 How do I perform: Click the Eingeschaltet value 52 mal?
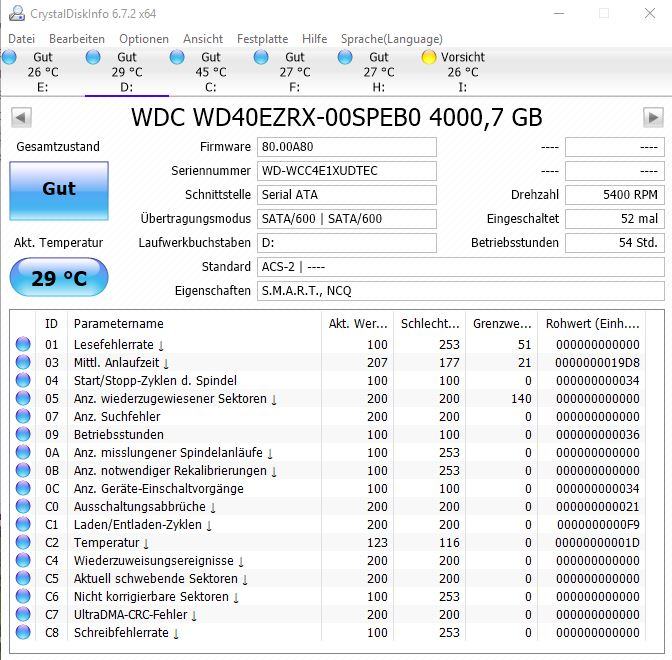[x=615, y=219]
